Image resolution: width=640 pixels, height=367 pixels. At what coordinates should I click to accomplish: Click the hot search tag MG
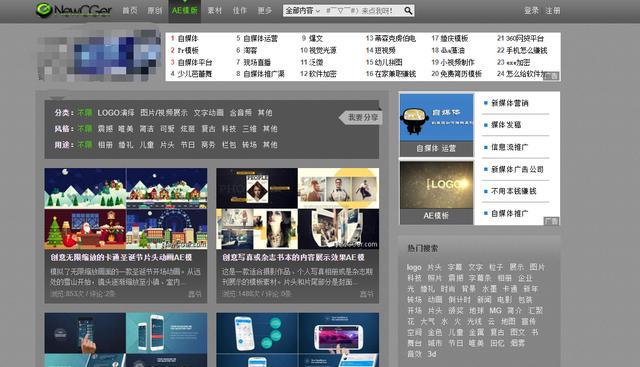495,310
